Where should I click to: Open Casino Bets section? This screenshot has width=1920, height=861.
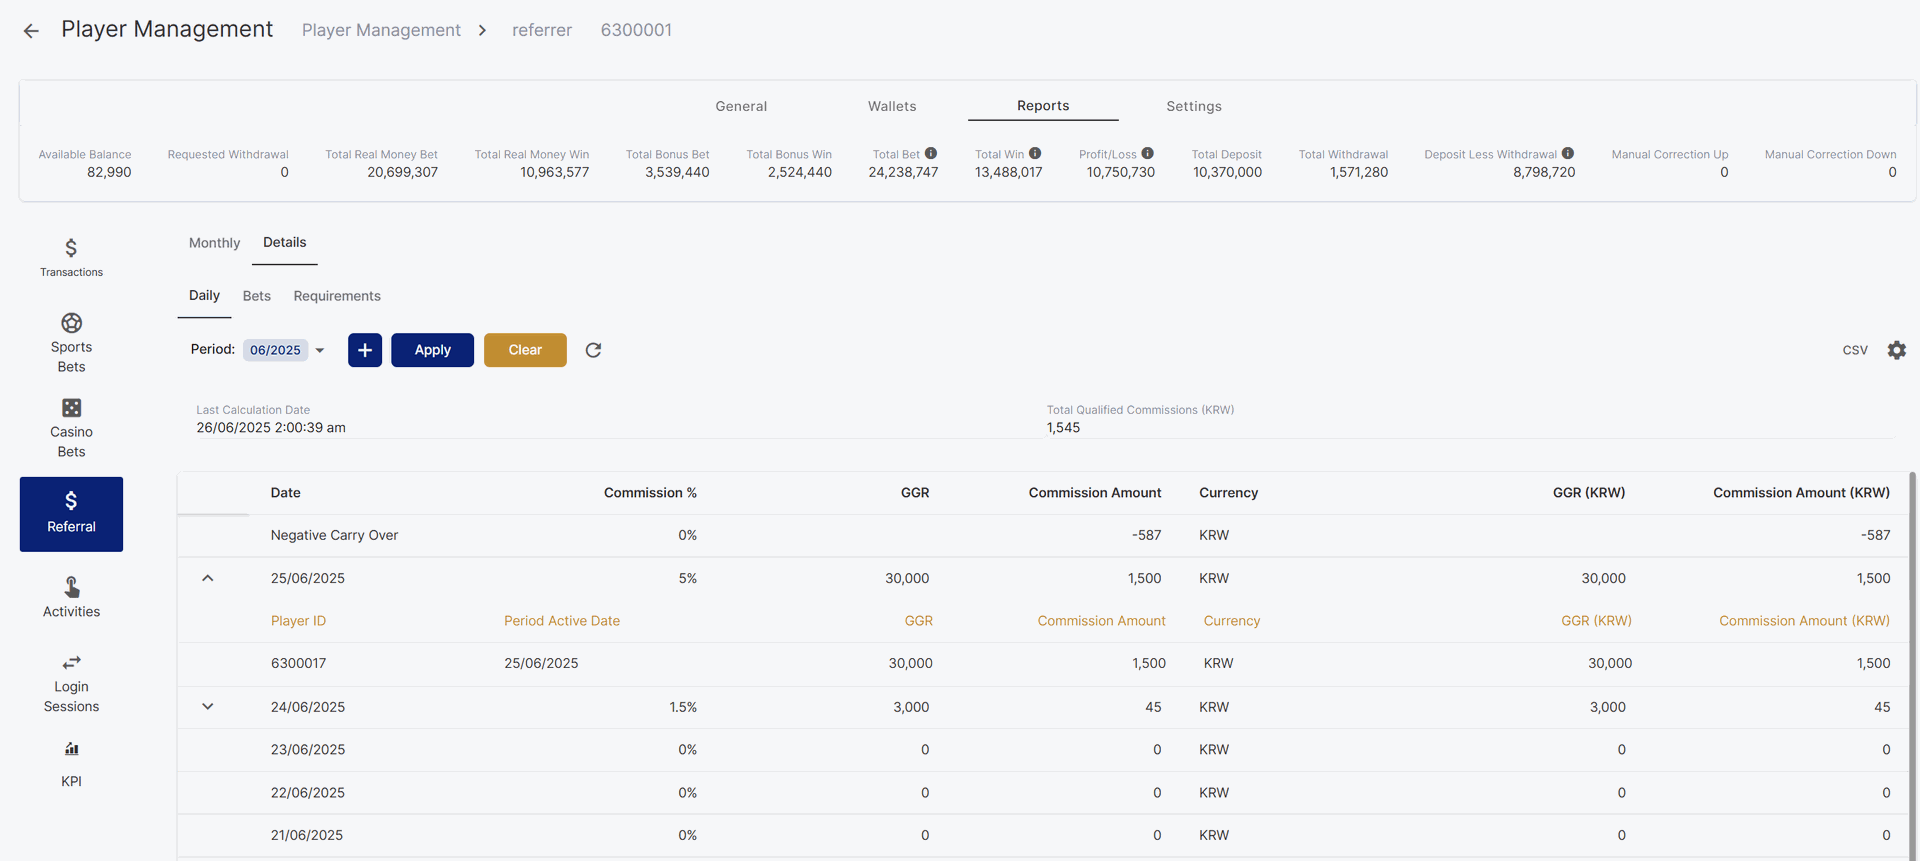click(x=71, y=428)
